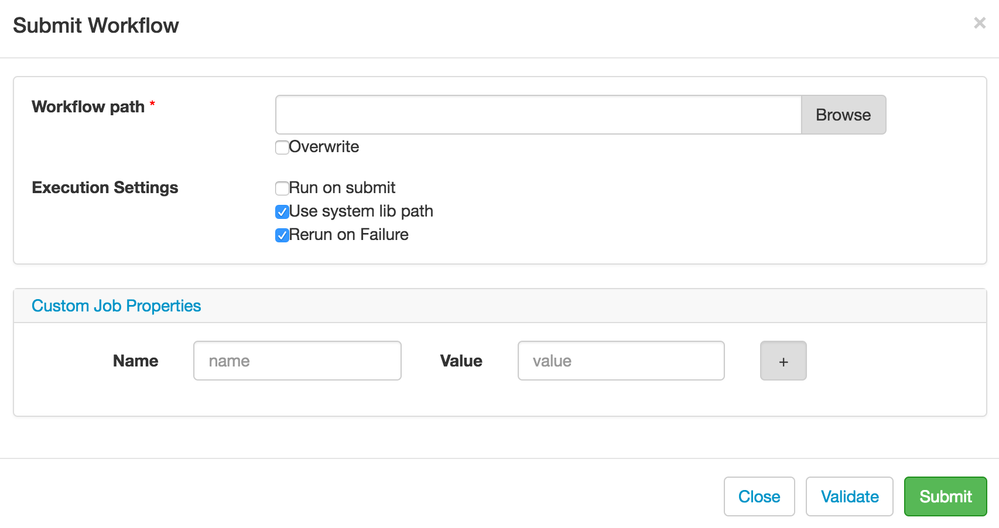
Task: Click the Execution Settings label
Action: click(x=105, y=188)
